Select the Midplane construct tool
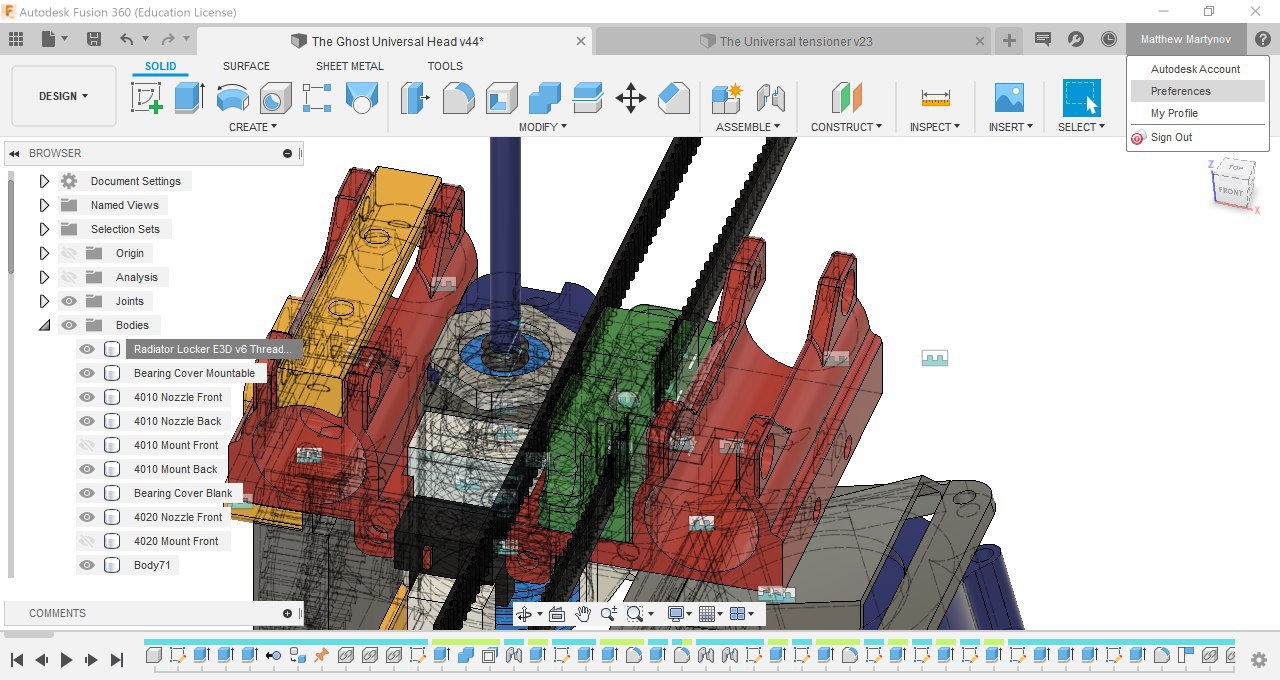This screenshot has height=680, width=1280. [846, 97]
